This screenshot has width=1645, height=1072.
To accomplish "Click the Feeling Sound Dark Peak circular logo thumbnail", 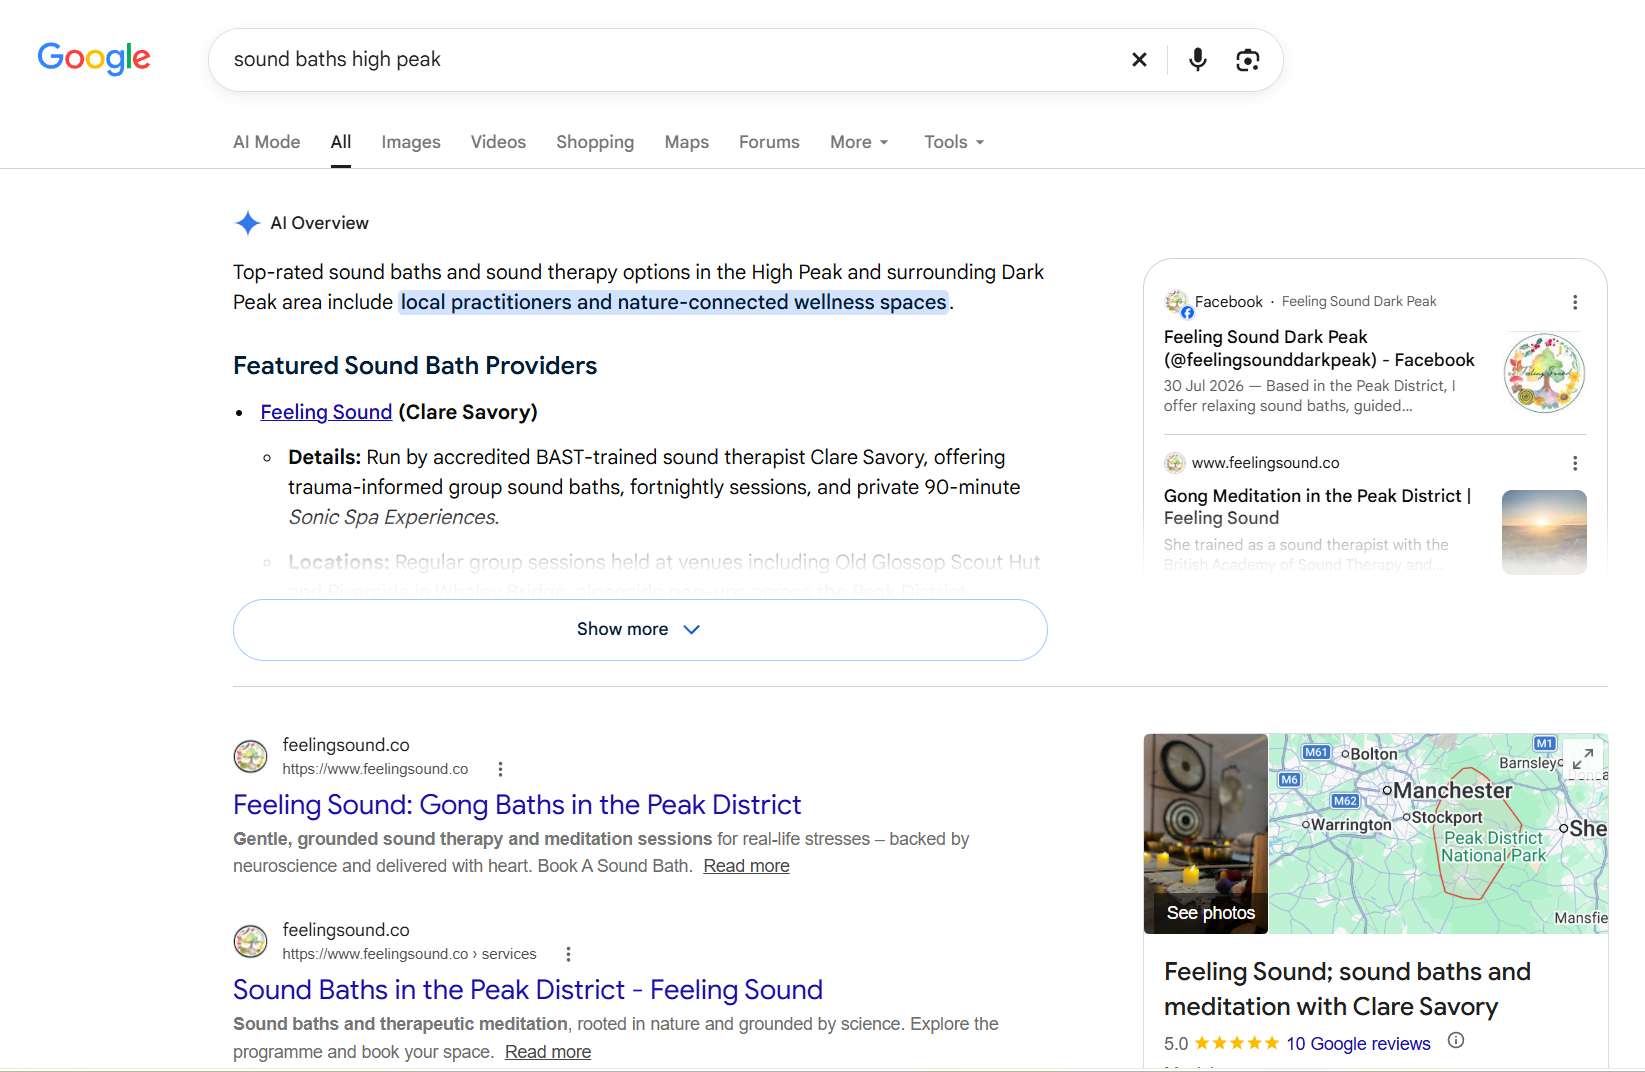I will tap(1544, 373).
